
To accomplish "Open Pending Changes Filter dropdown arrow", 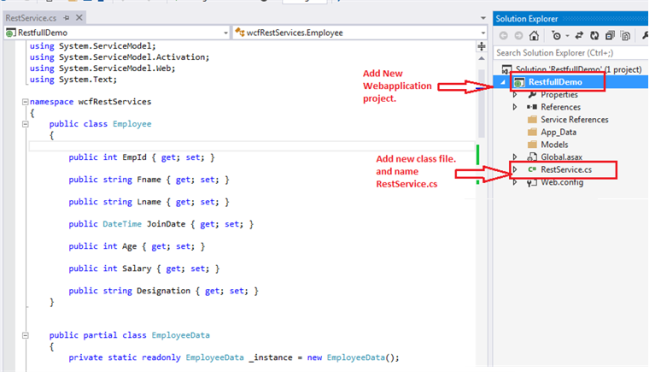I will tap(568, 36).
